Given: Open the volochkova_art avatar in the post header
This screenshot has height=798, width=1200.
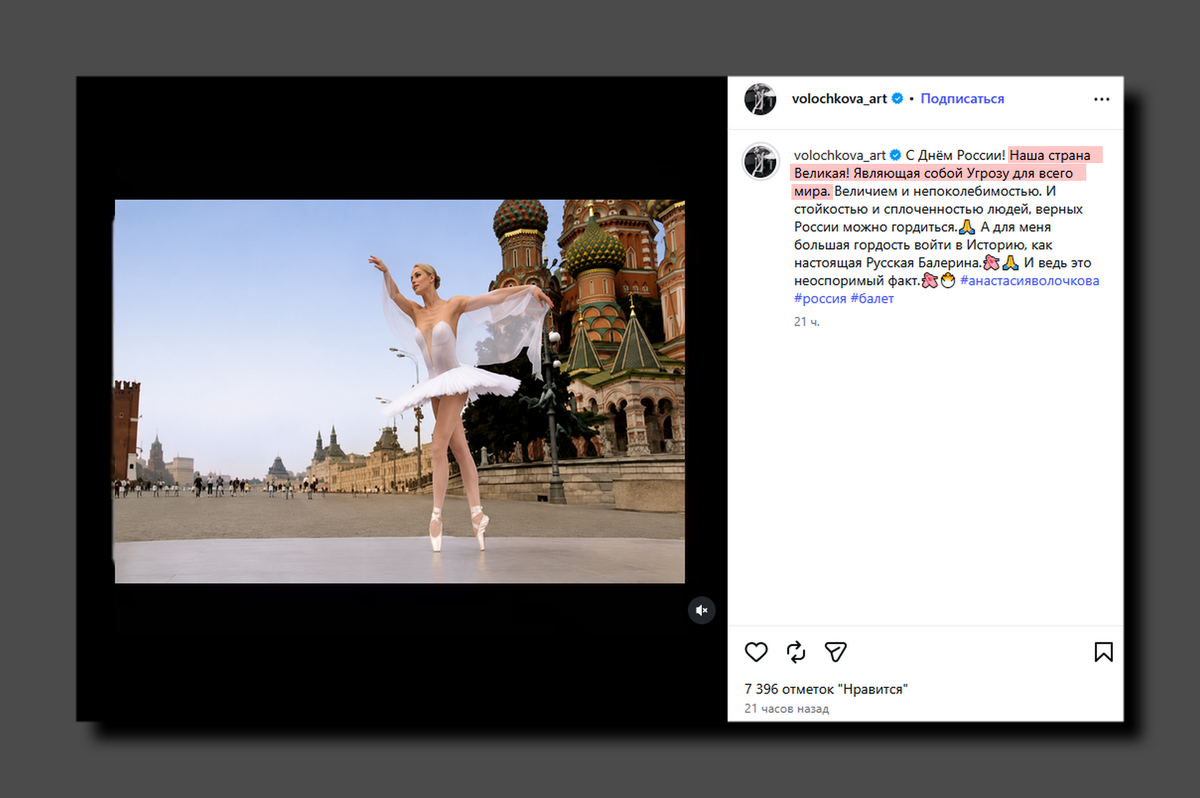Looking at the screenshot, I should click(760, 99).
